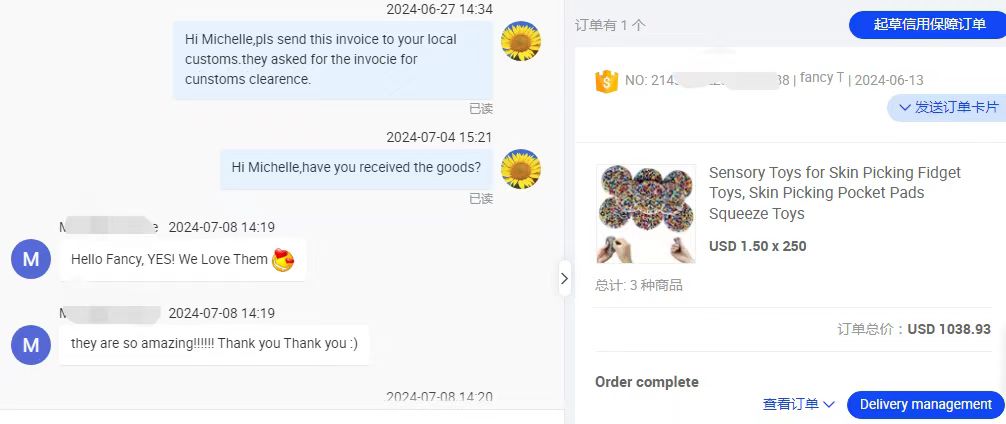Image resolution: width=1006 pixels, height=424 pixels.
Task: Click the sunflower avatar beside the invoice message
Action: pos(520,42)
